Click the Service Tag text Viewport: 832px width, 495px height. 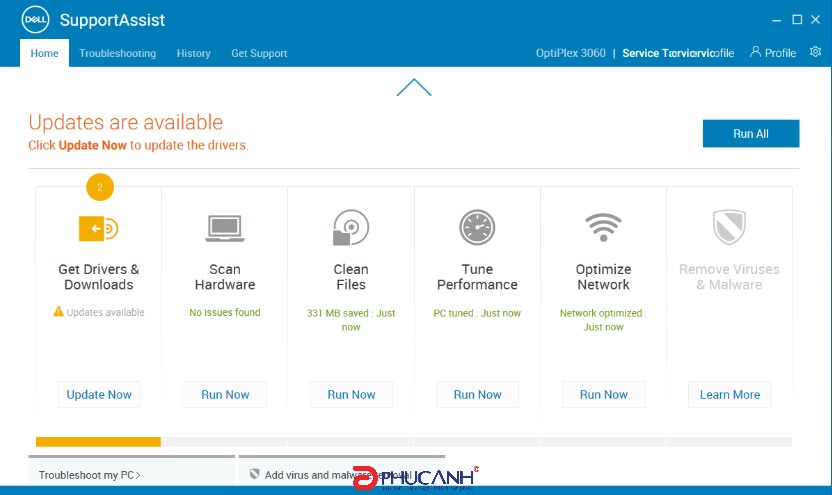[678, 53]
